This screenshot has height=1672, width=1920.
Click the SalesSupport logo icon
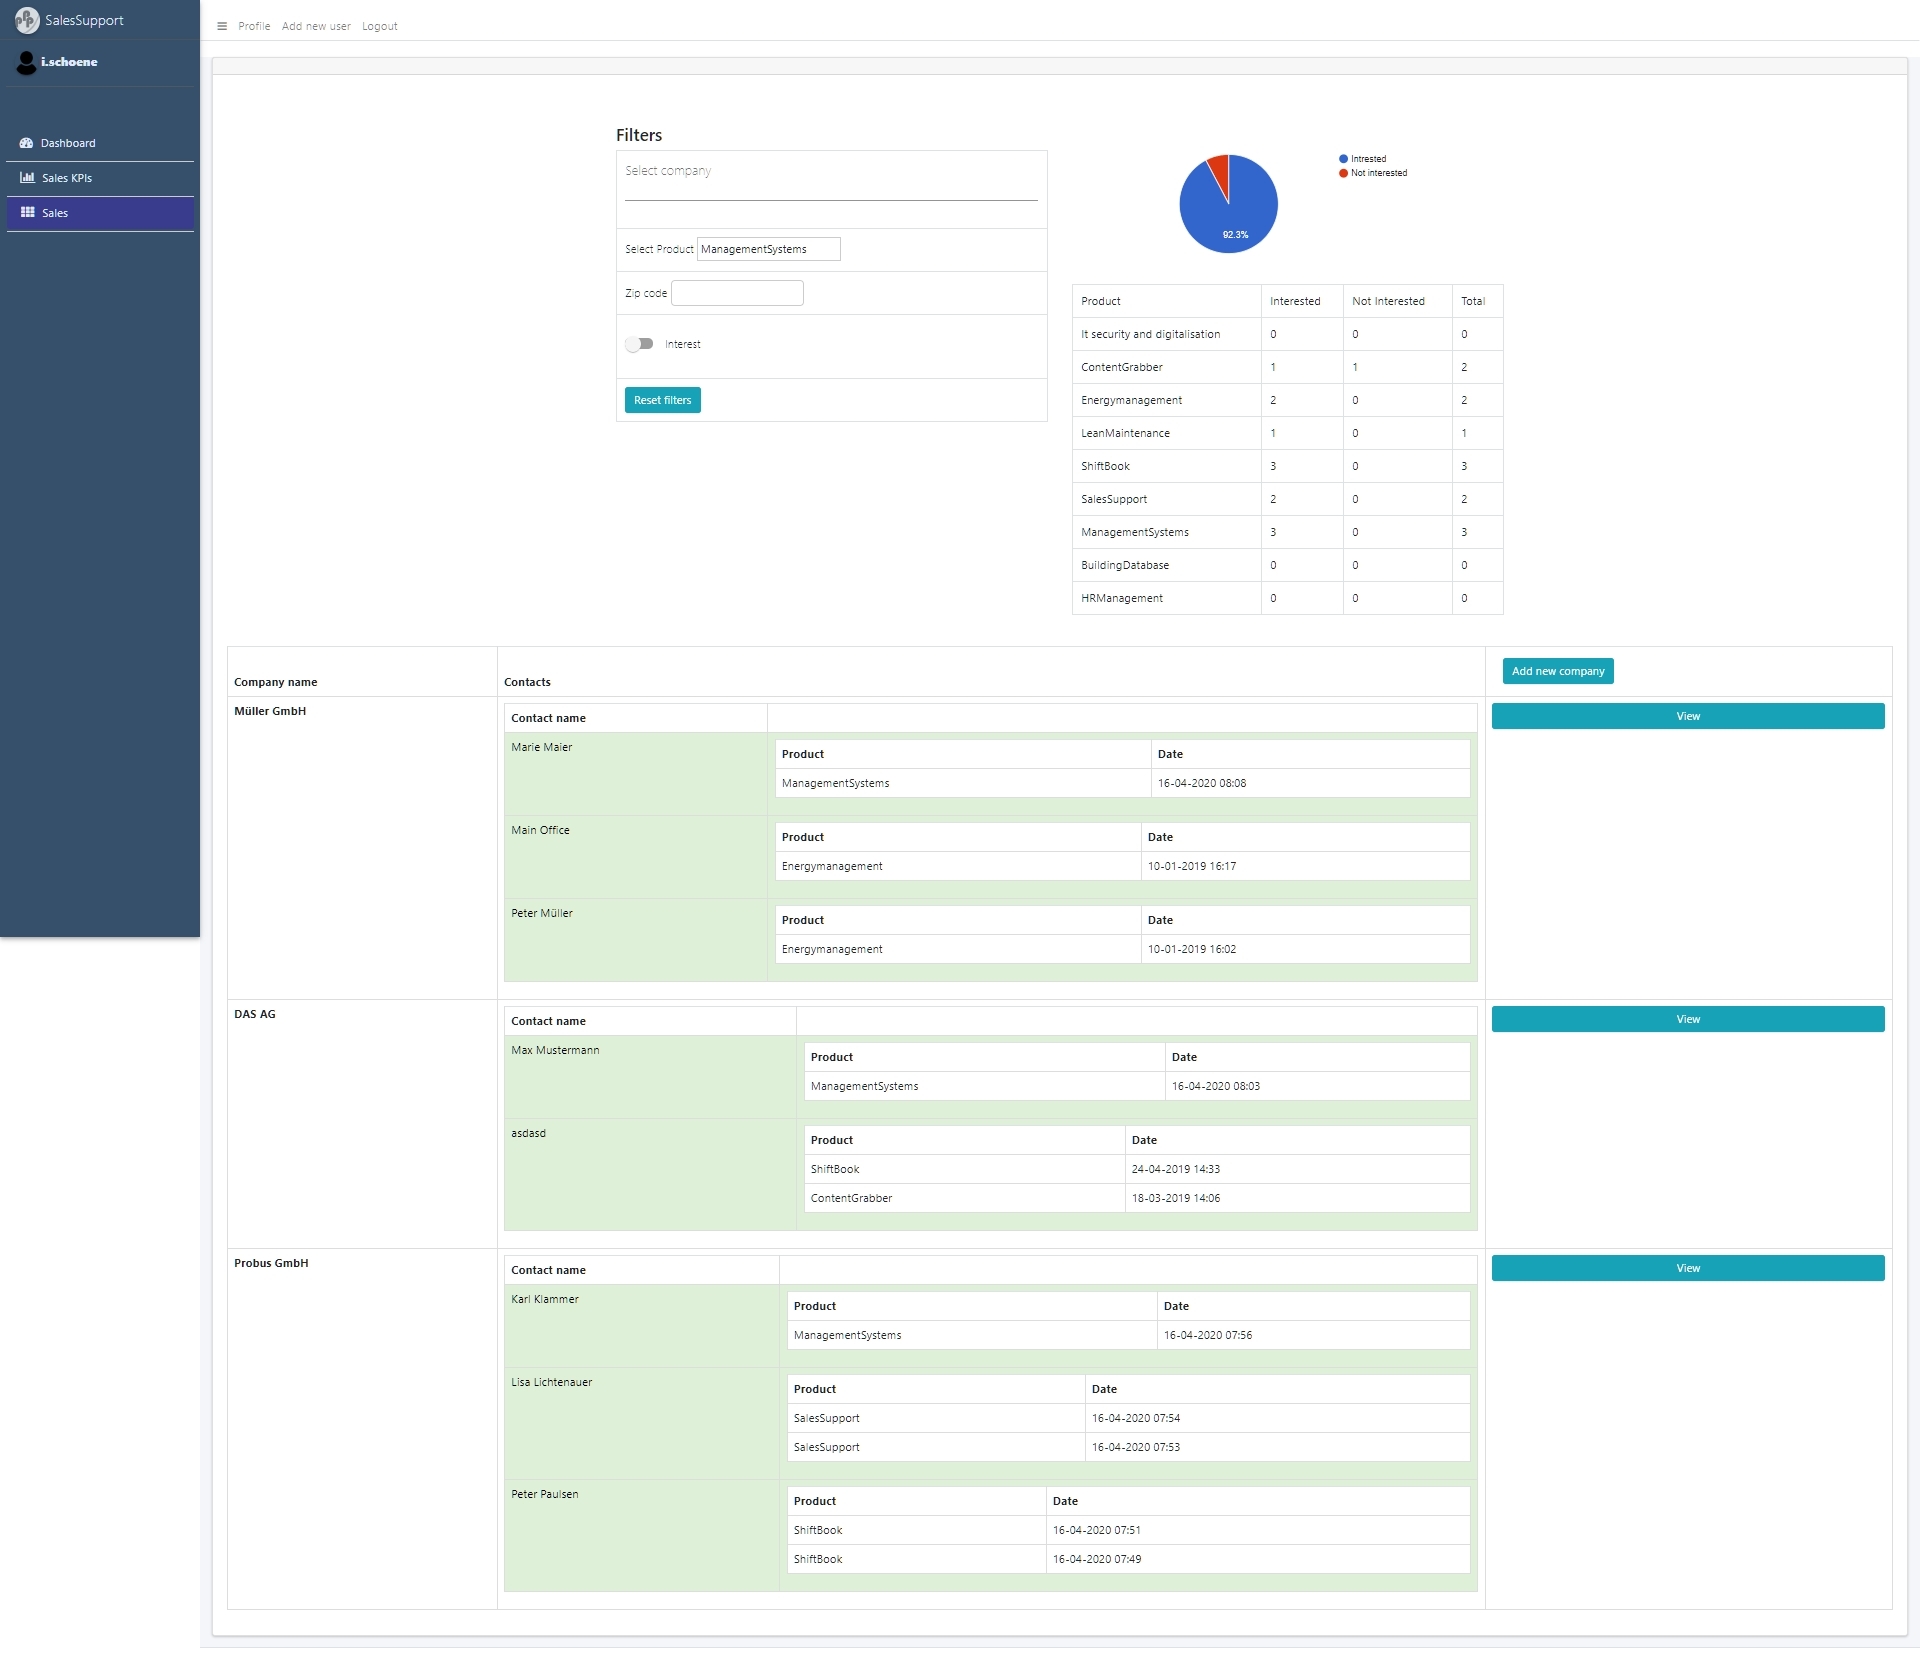(27, 20)
